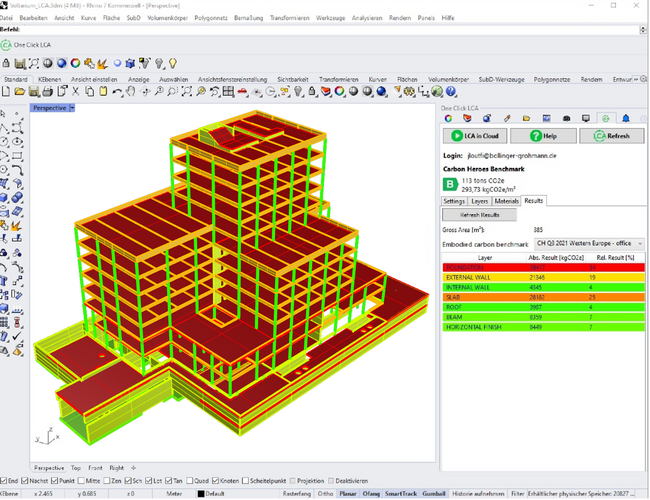Image resolution: width=650 pixels, height=500 pixels.
Task: Click the Refresh Results button
Action: (x=480, y=215)
